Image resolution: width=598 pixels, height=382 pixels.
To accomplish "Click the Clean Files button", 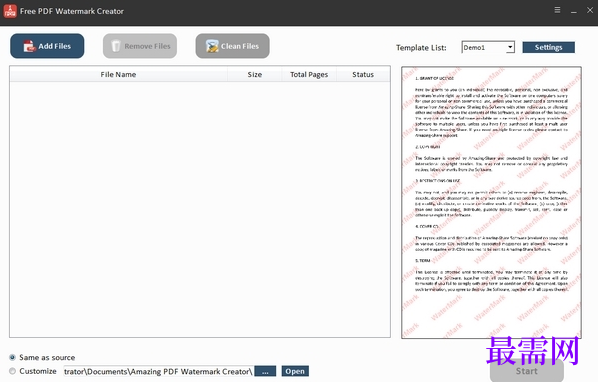I will (x=233, y=46).
